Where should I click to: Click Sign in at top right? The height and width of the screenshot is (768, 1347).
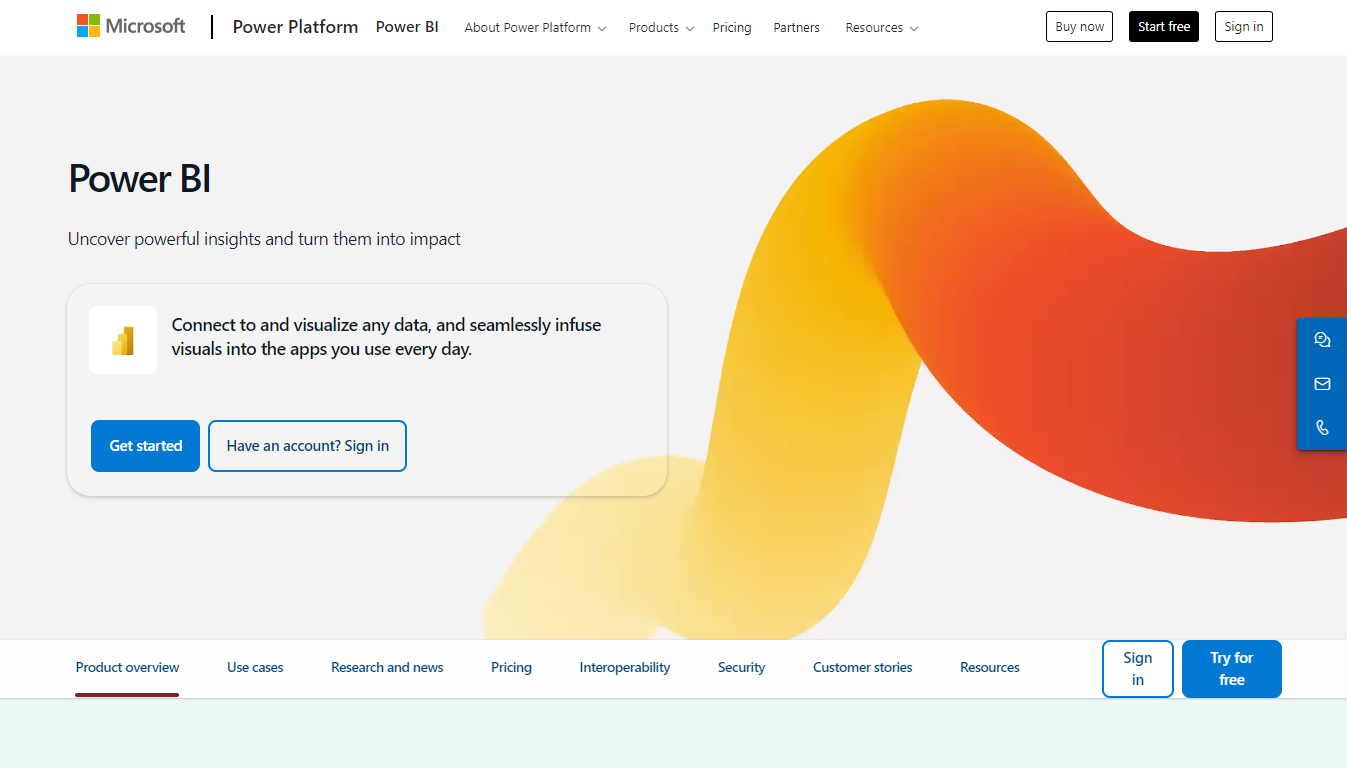[x=1244, y=27]
